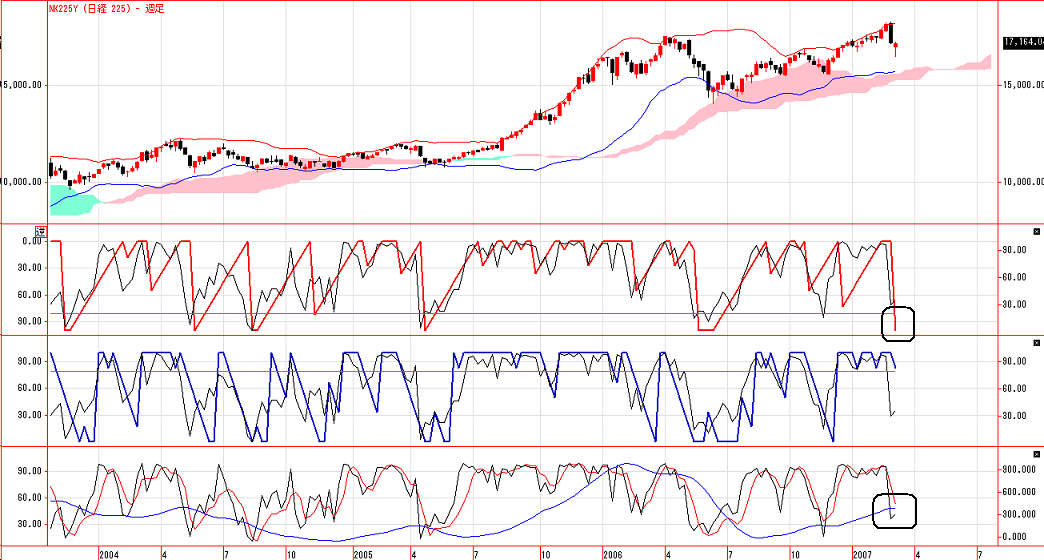Viewport: 1044px width, 560px height.
Task: Click the 10,000.00 label on the right price axis
Action: (x=1022, y=182)
